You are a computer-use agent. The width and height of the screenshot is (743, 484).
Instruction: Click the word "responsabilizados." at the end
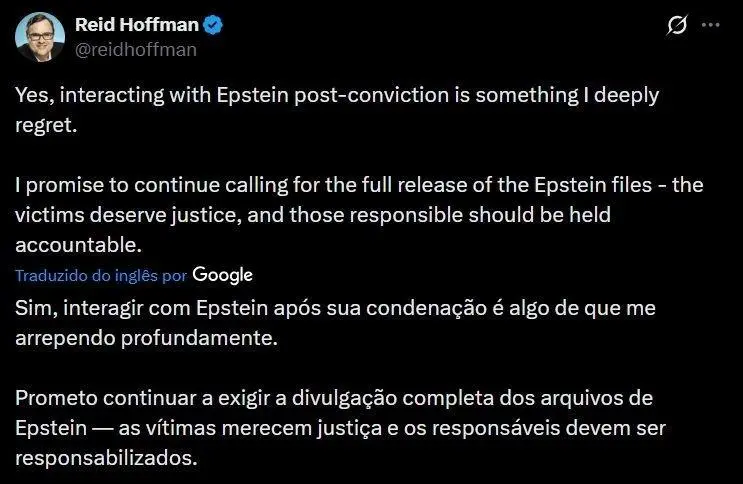tap(107, 458)
